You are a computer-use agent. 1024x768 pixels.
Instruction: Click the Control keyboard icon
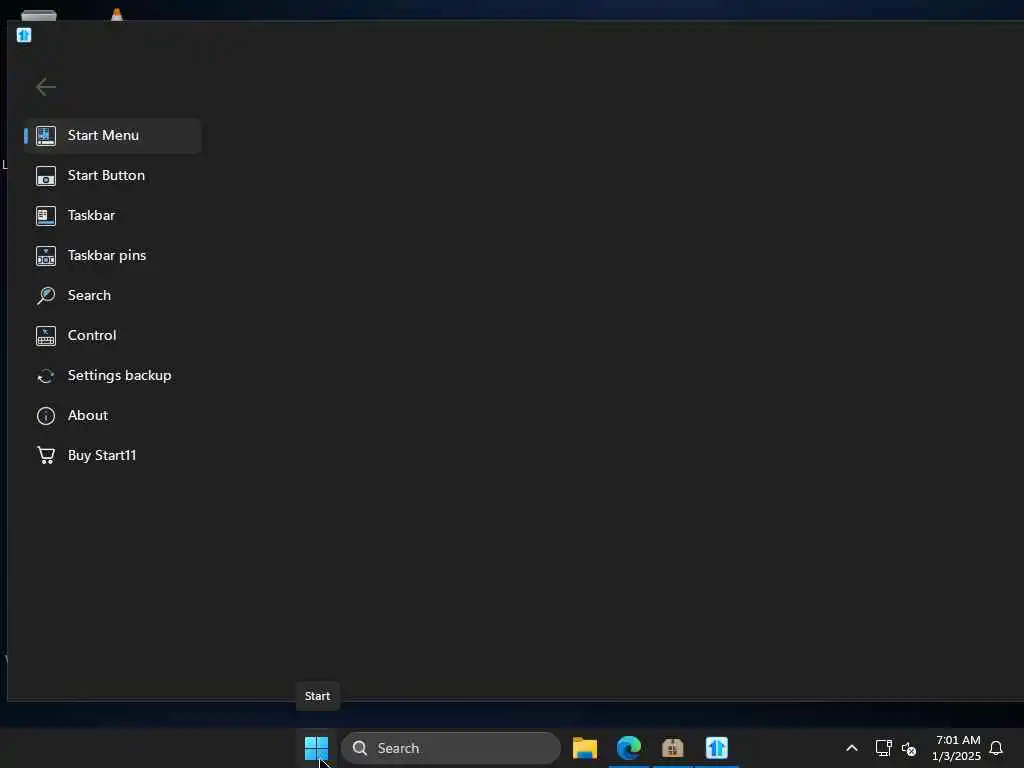tap(46, 336)
